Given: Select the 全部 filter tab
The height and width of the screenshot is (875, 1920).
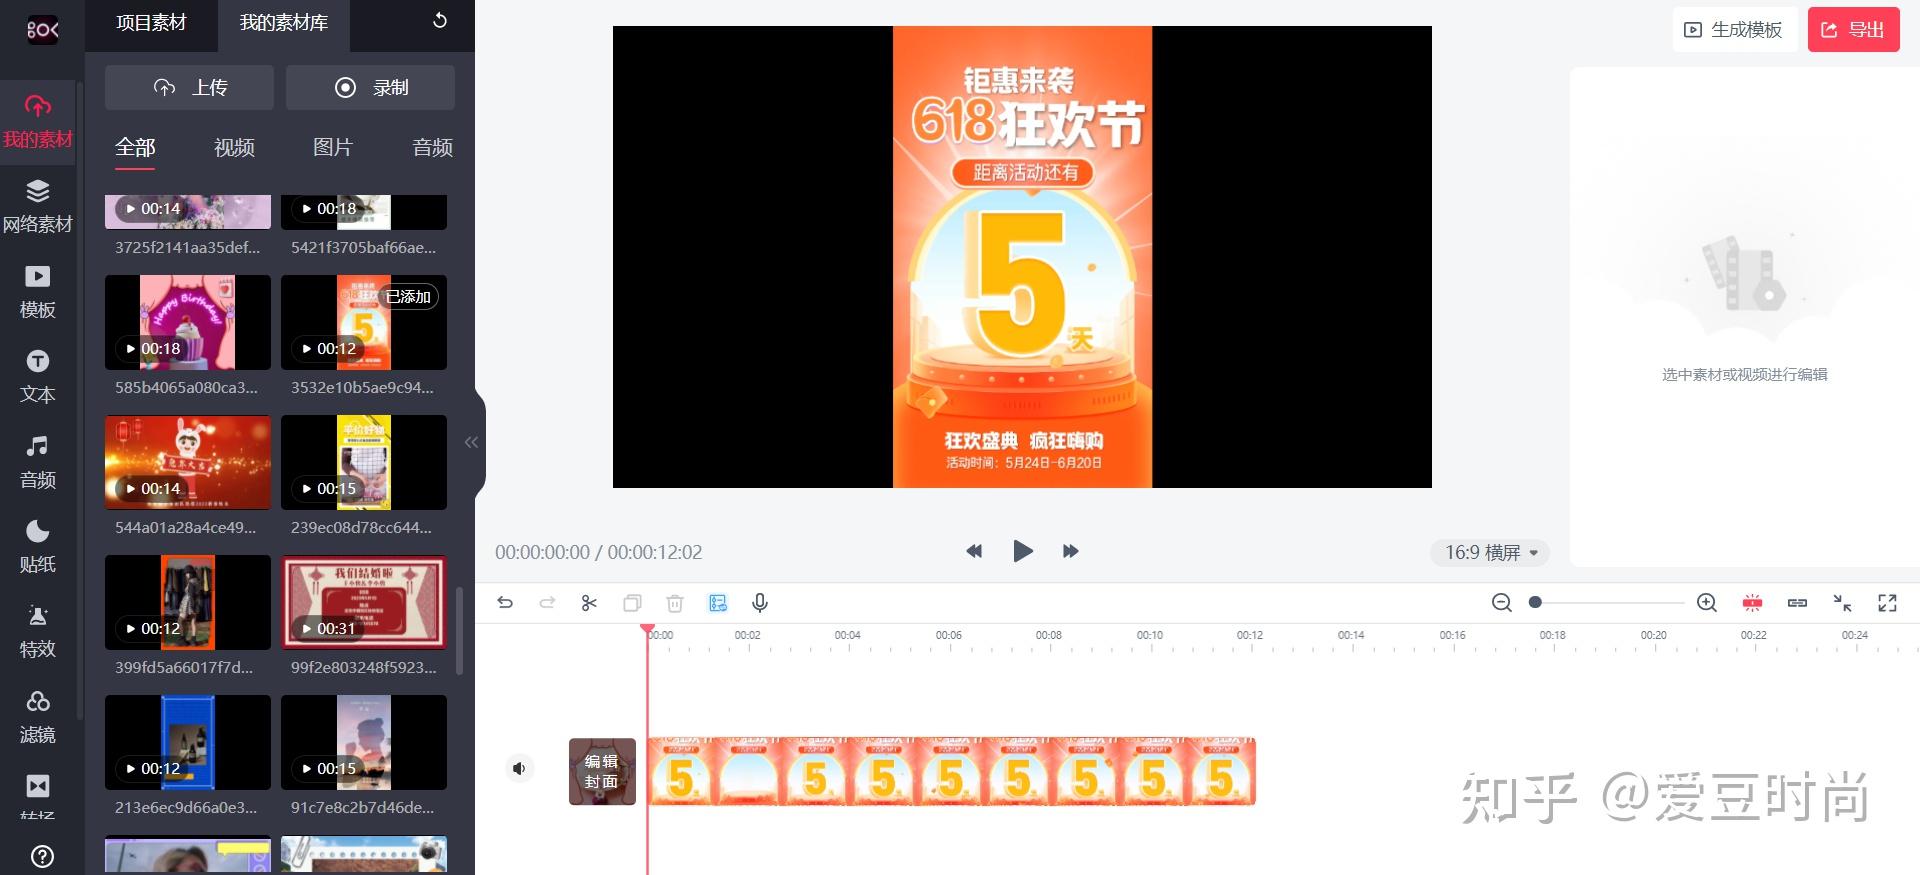Looking at the screenshot, I should point(135,148).
